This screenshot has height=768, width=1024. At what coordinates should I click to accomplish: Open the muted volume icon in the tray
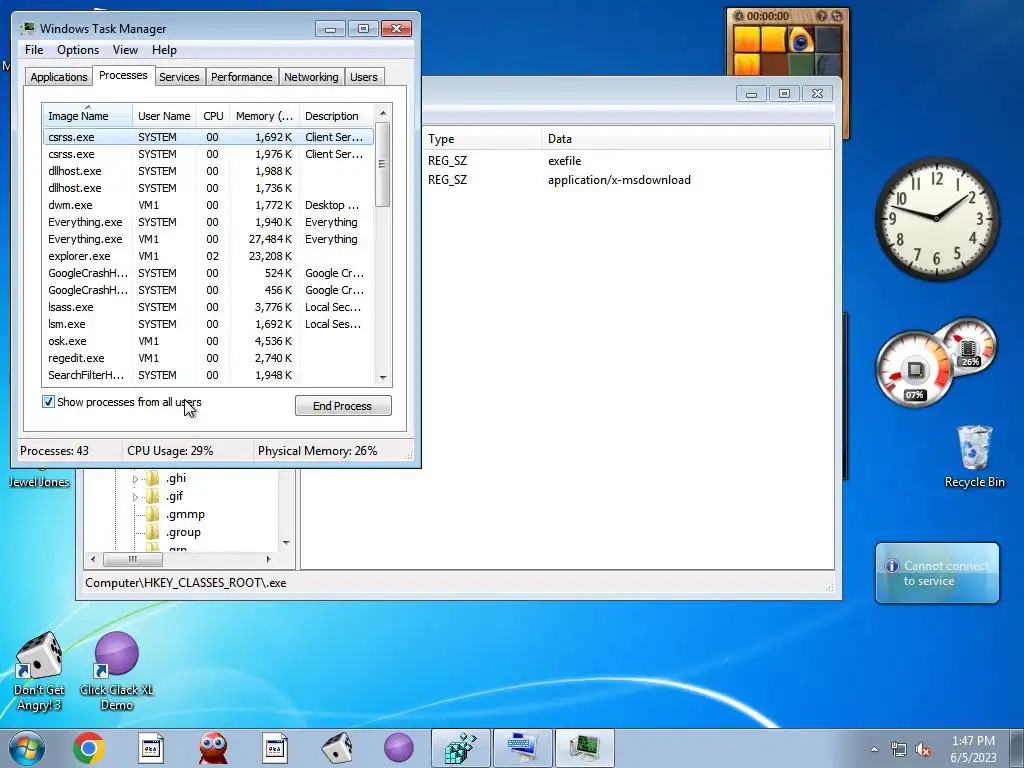(x=923, y=749)
